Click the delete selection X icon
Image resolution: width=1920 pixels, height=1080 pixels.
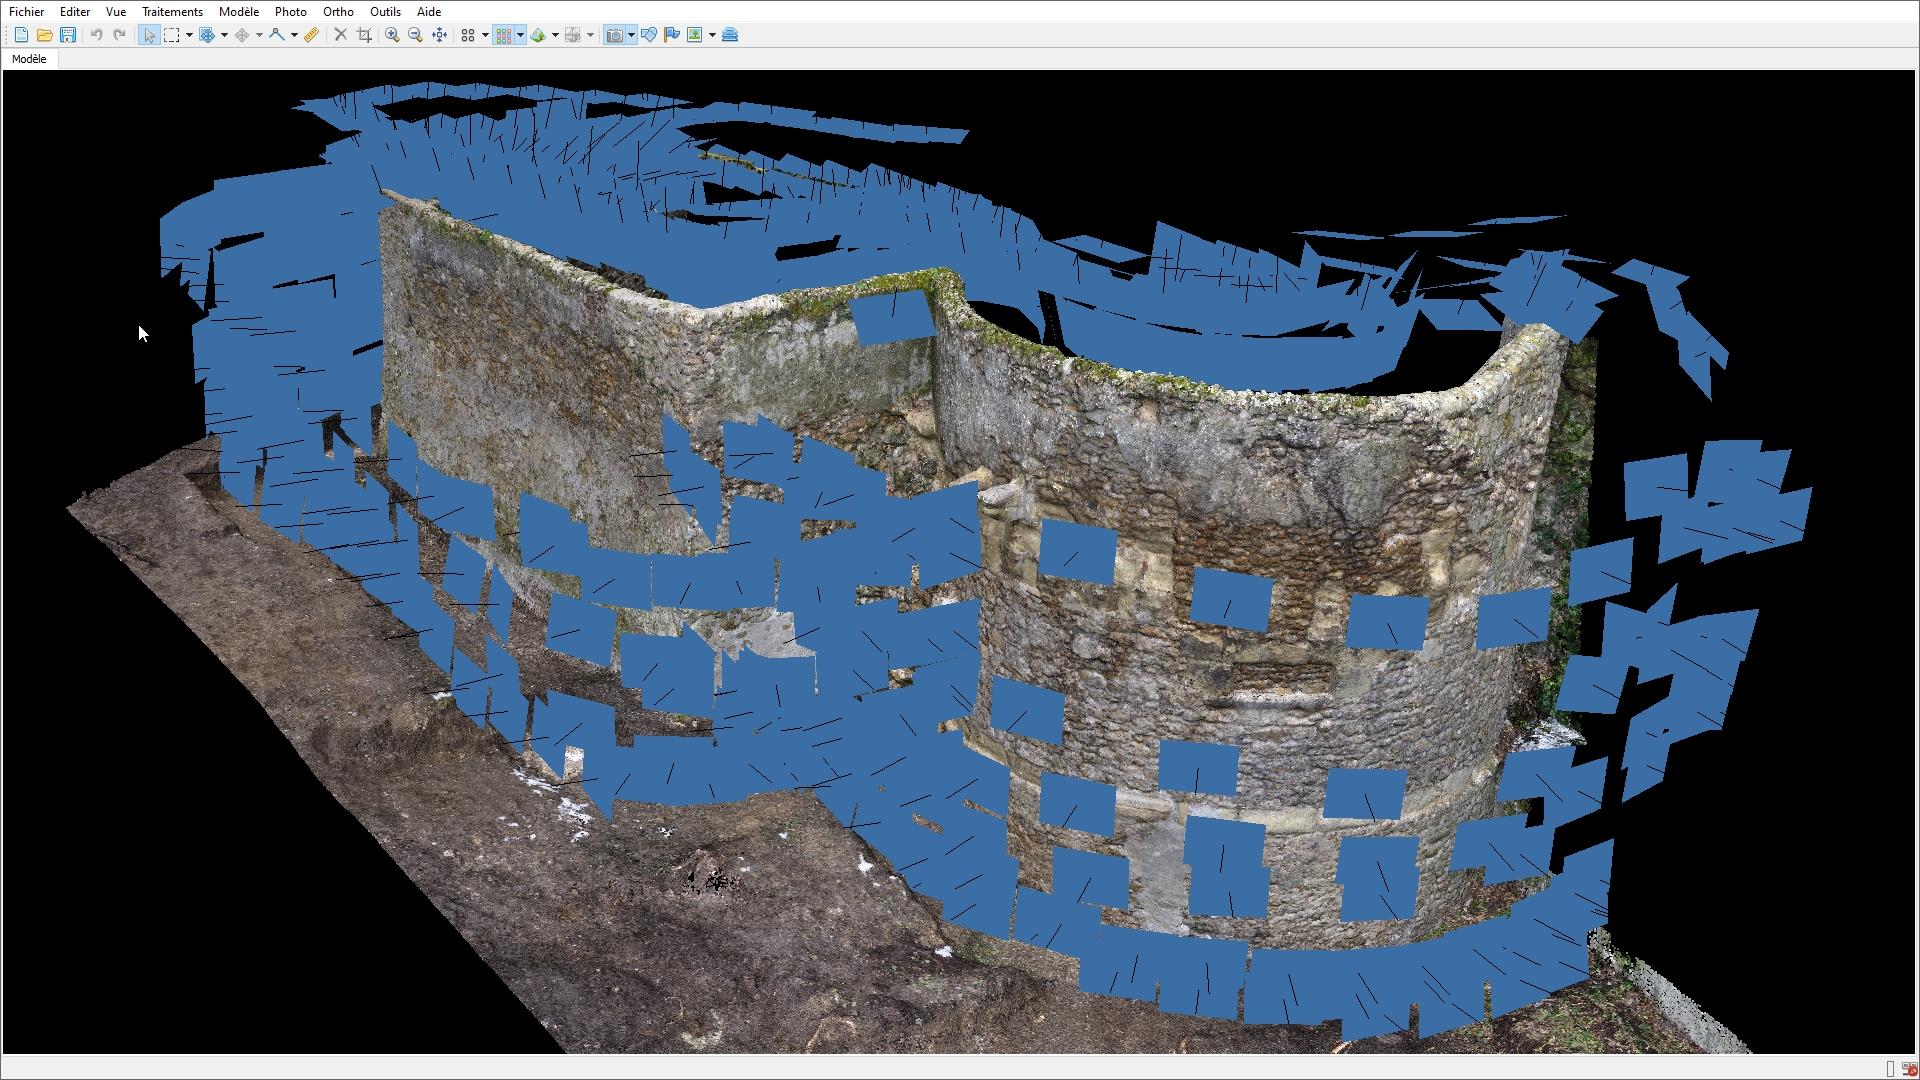point(340,35)
